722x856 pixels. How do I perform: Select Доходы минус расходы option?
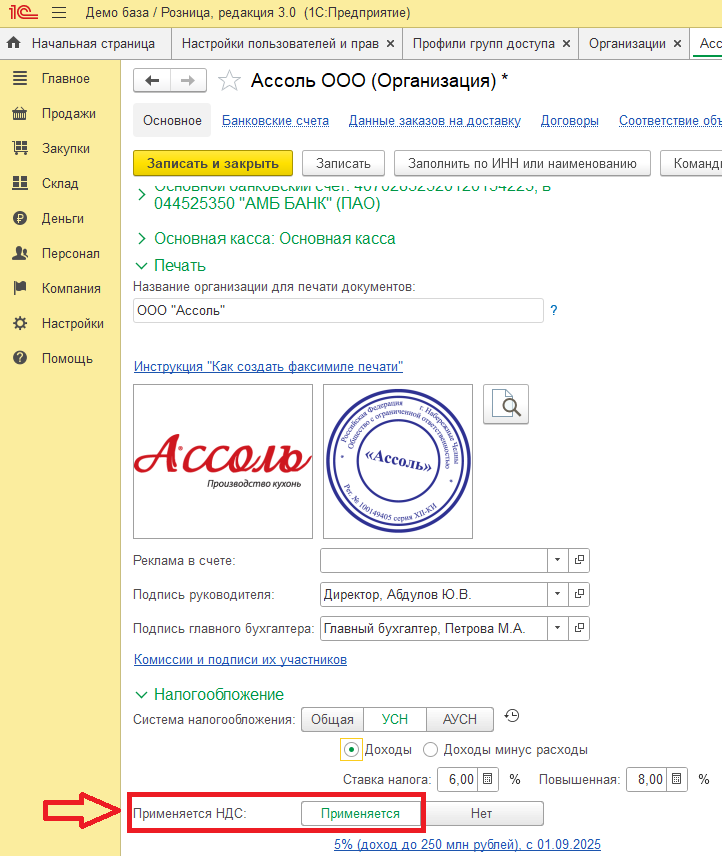[x=431, y=749]
